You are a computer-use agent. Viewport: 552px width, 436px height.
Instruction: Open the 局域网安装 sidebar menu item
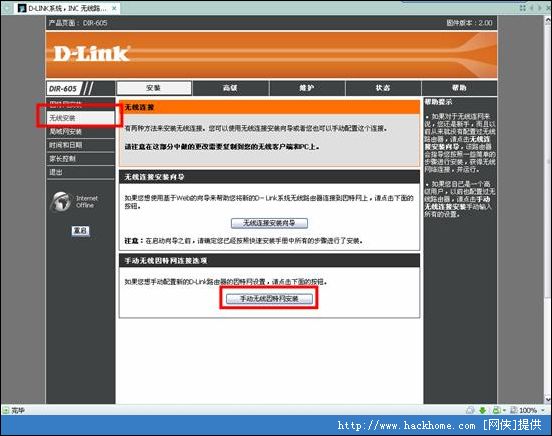tap(81, 131)
